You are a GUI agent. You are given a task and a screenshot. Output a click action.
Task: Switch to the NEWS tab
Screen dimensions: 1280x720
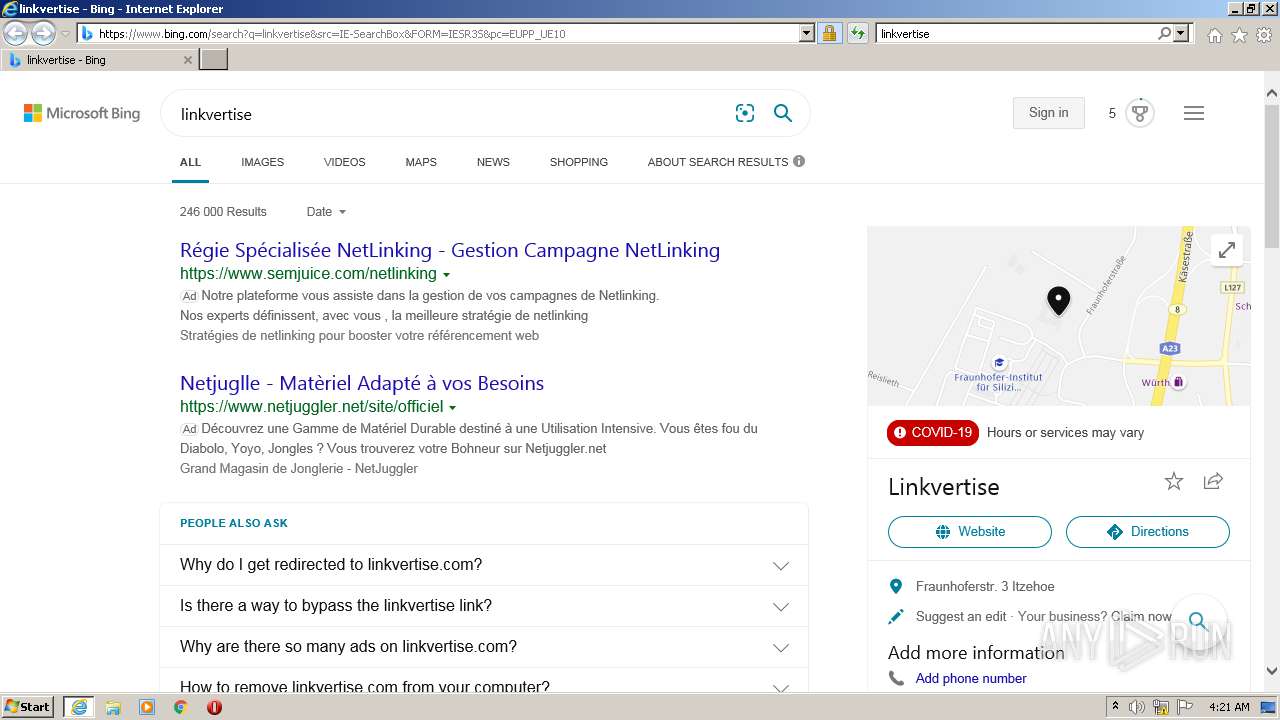click(493, 162)
